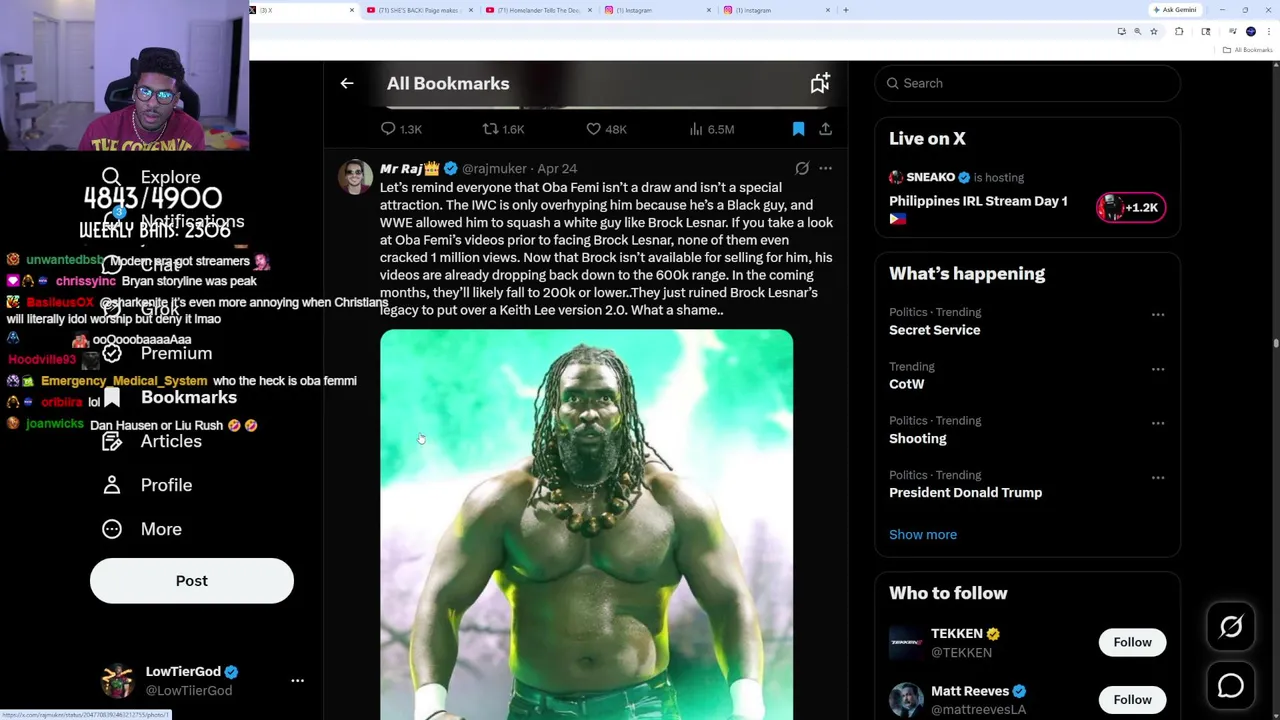Image resolution: width=1280 pixels, height=720 pixels.
Task: Click the install app icon in address bar
Action: (1121, 32)
